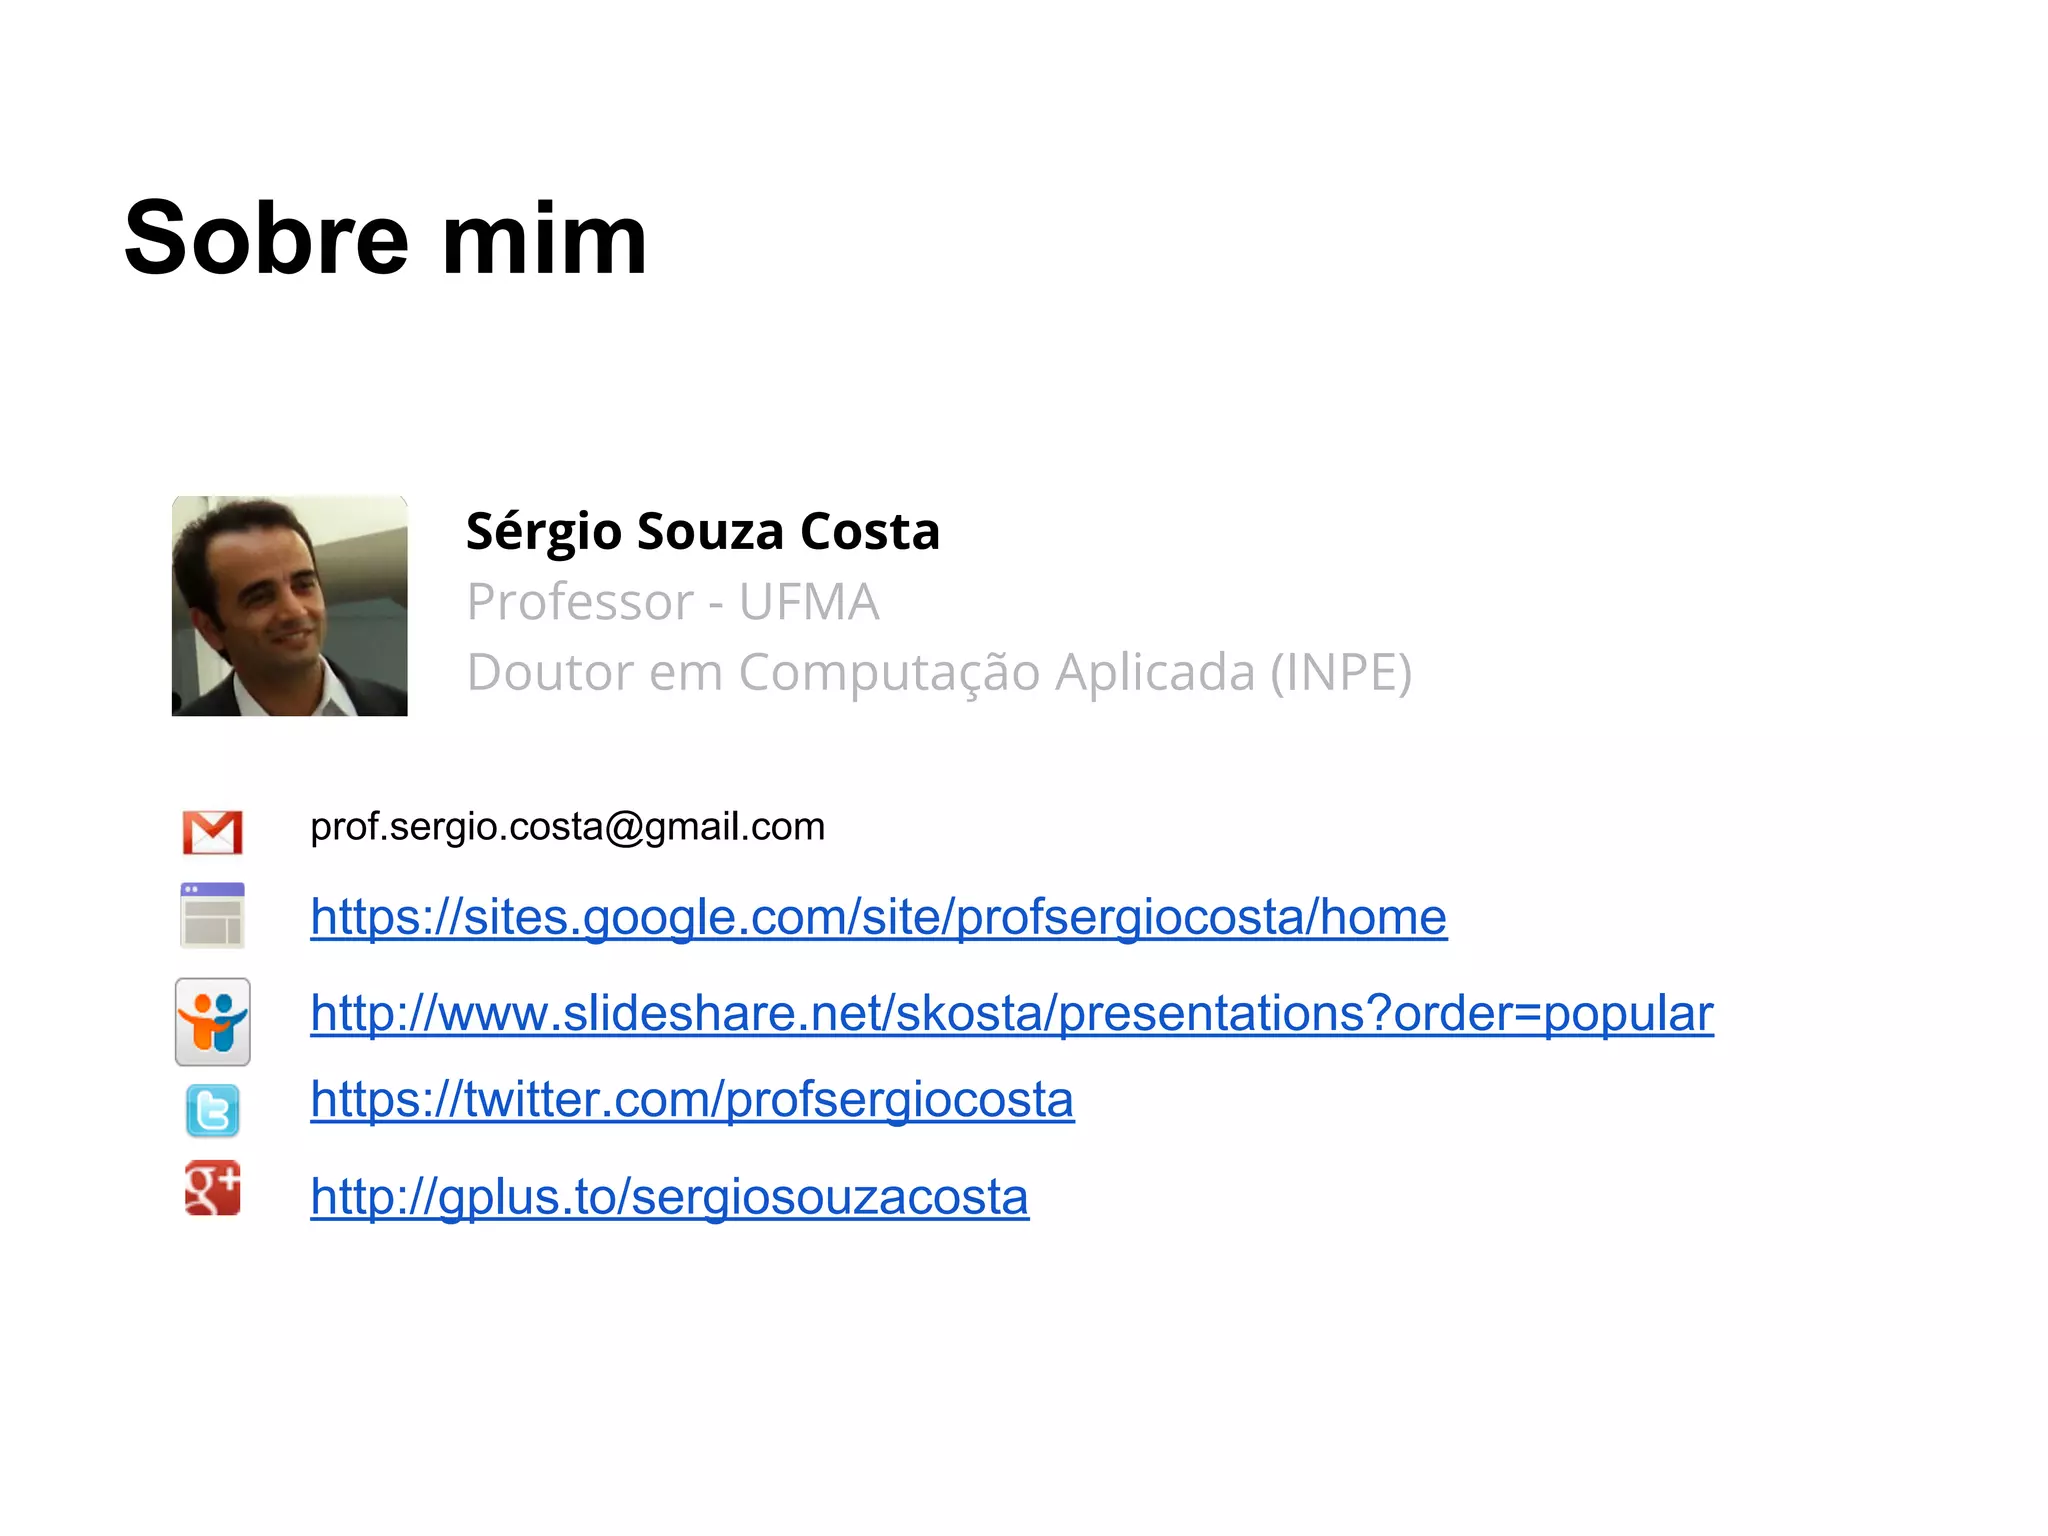Click the Doutor em Computação Aplicada line
This screenshot has width=2048, height=1536.
point(940,672)
